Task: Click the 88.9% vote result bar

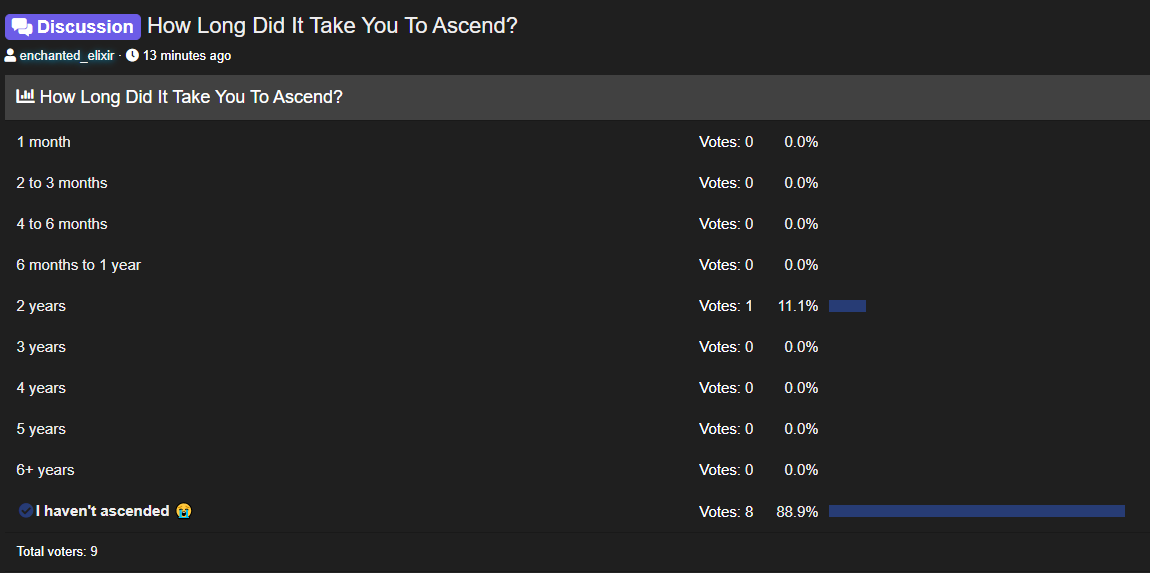Action: pyautogui.click(x=977, y=511)
